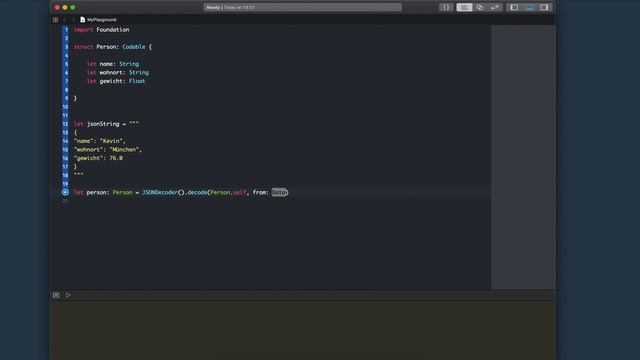
Task: Switch to the assistant editor
Action: (480, 7)
